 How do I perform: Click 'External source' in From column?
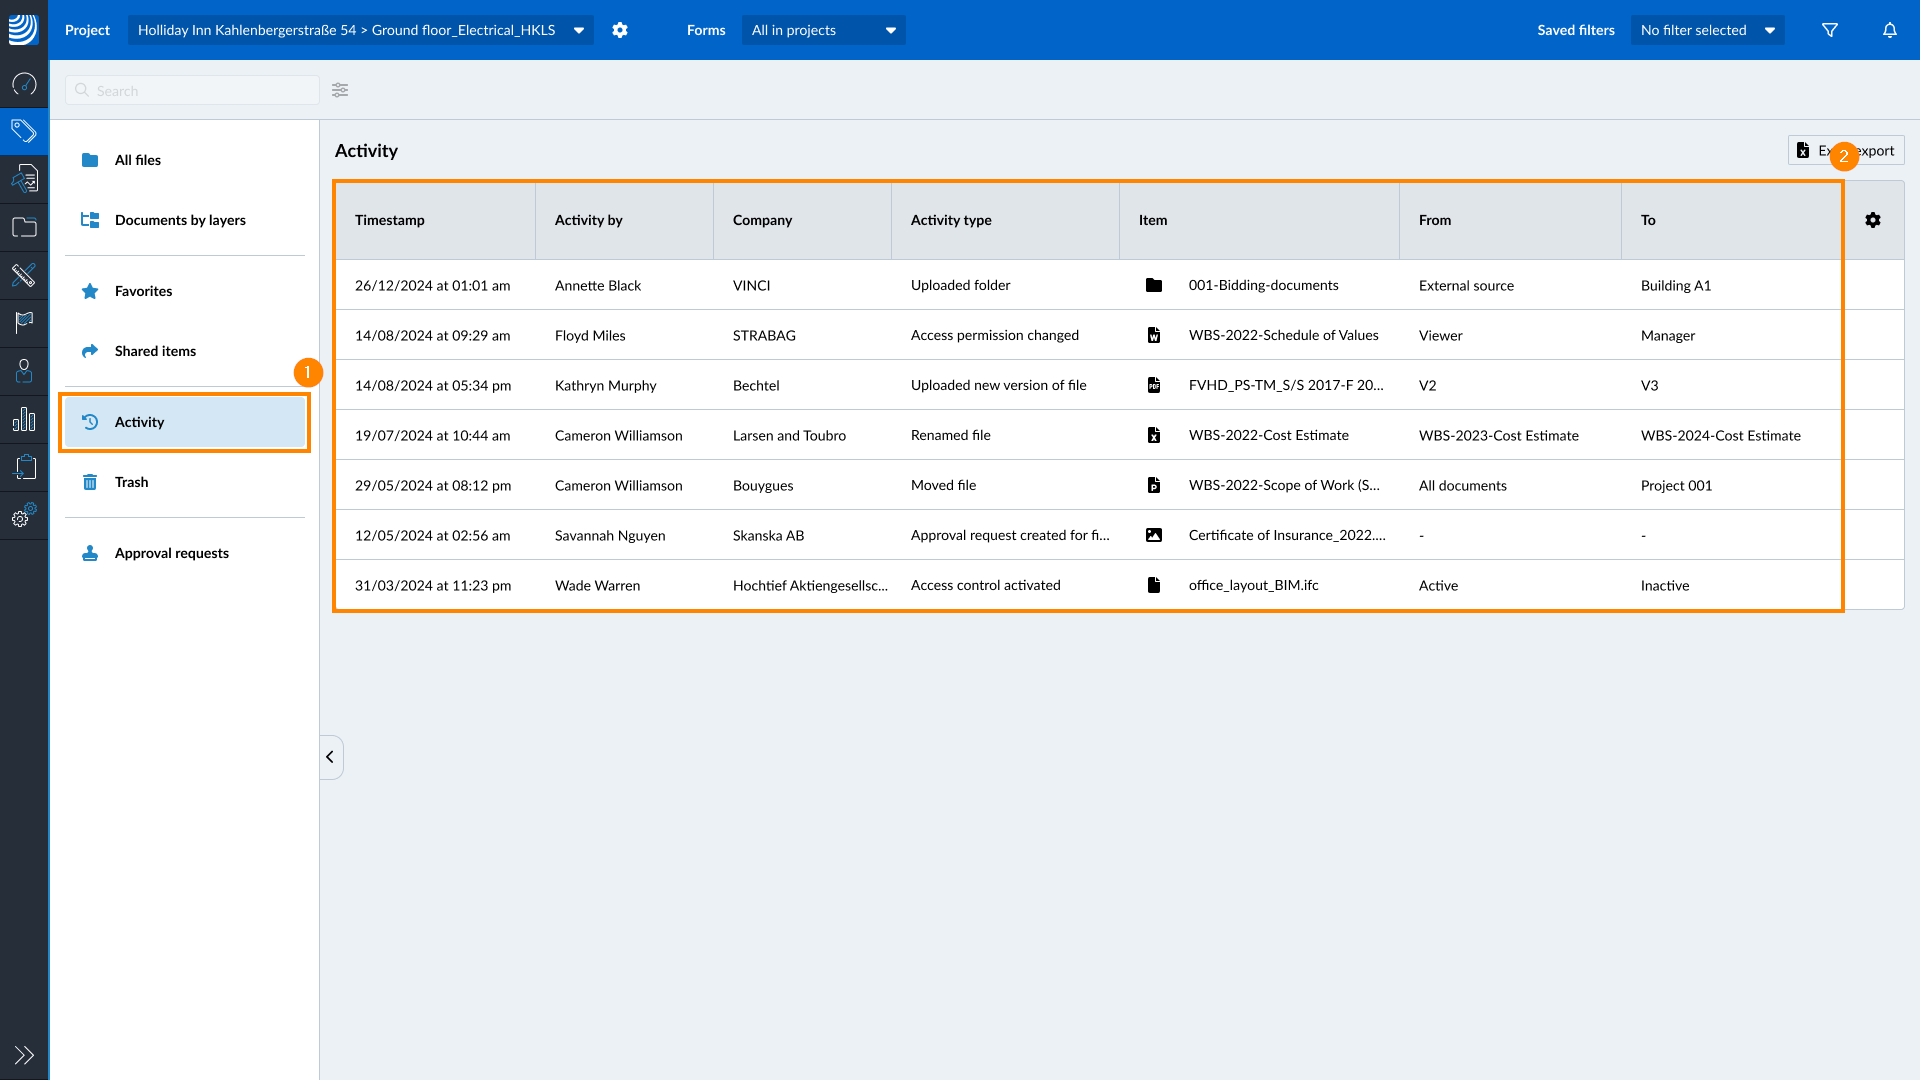coord(1466,285)
